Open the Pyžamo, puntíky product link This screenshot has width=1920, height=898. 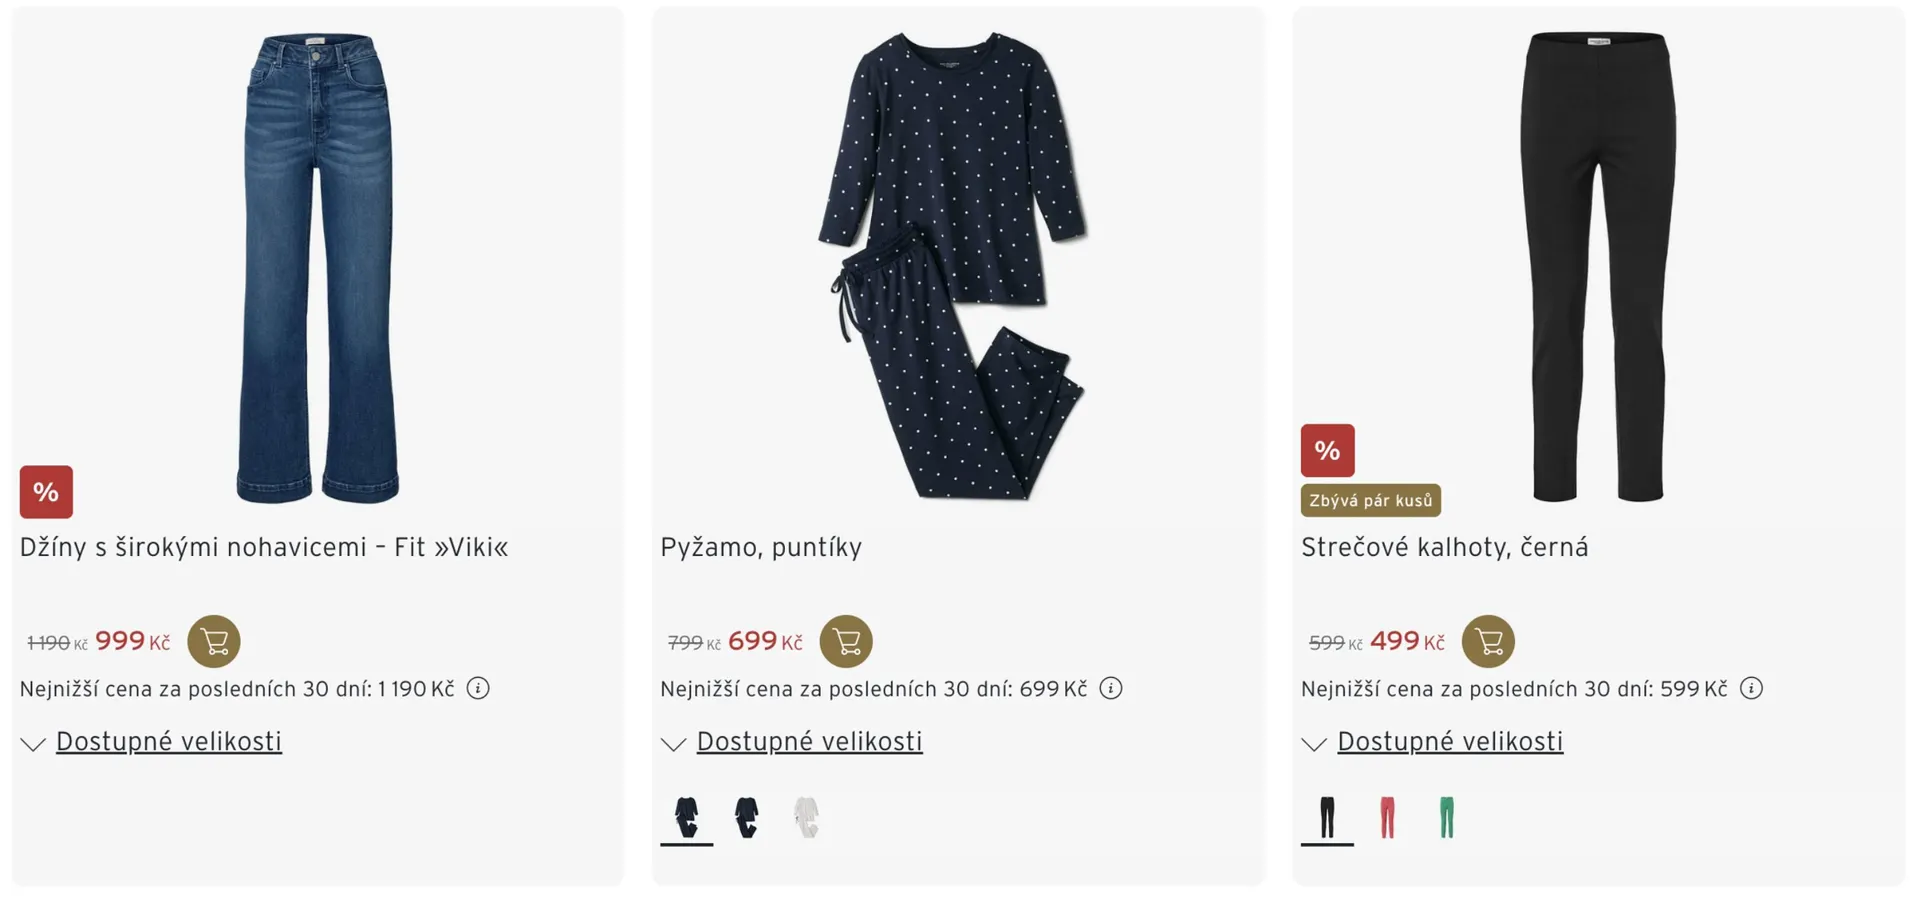click(x=761, y=547)
